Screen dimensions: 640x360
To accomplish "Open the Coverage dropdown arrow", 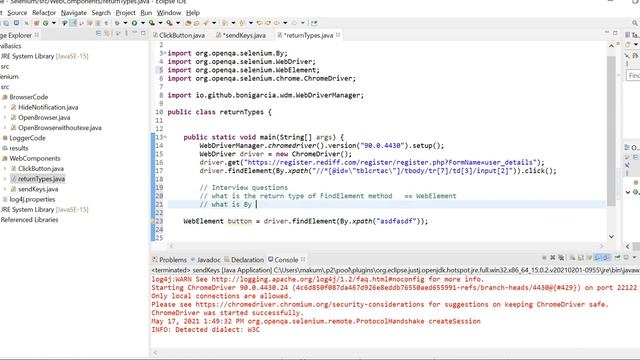I will click(x=160, y=23).
